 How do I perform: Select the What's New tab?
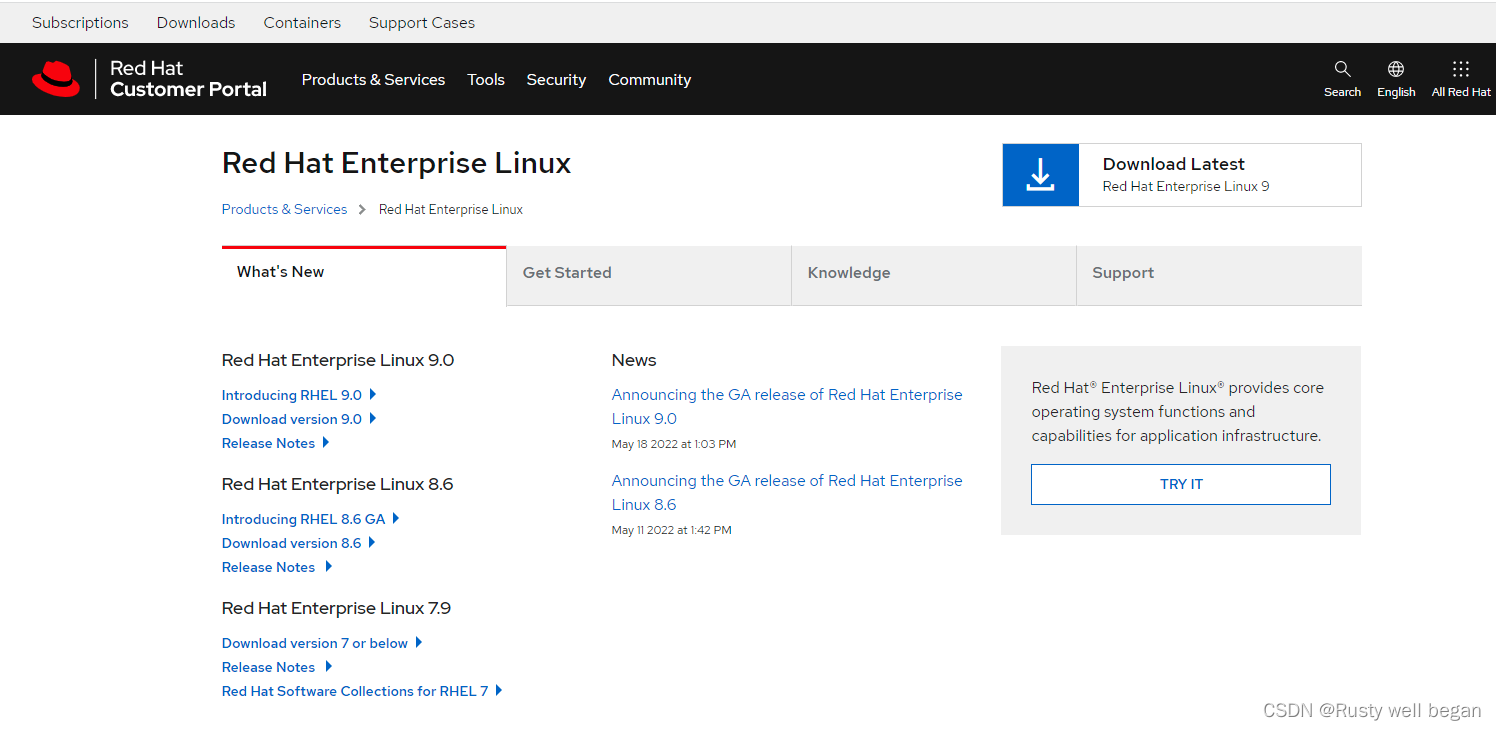(x=364, y=275)
